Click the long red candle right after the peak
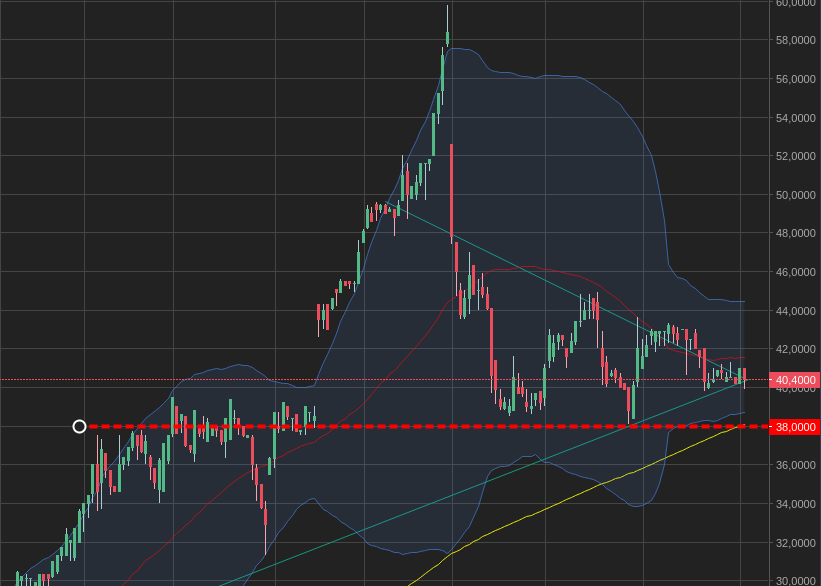 452,190
